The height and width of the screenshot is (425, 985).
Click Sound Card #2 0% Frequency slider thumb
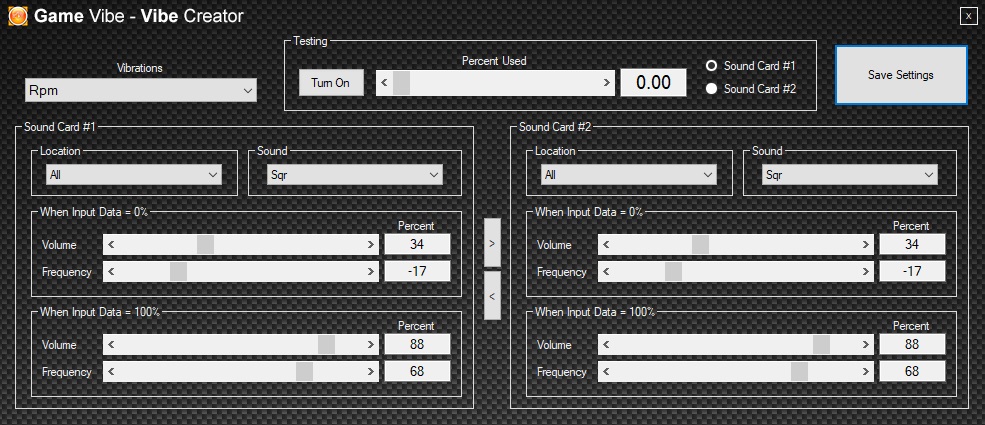(673, 272)
